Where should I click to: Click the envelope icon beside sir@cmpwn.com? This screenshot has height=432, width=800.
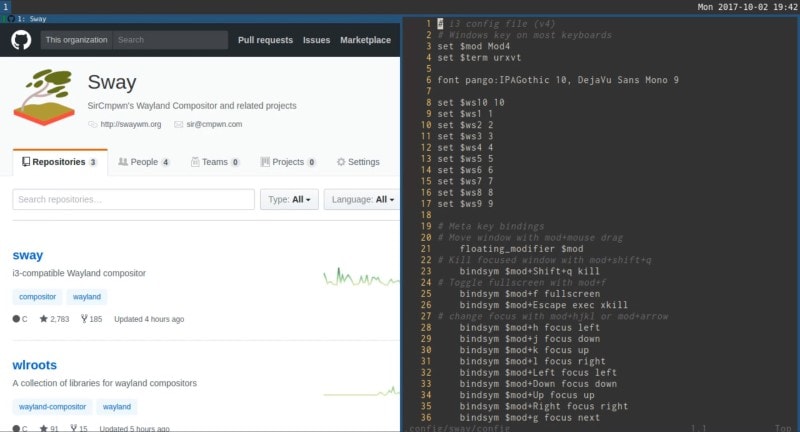[x=179, y=124]
